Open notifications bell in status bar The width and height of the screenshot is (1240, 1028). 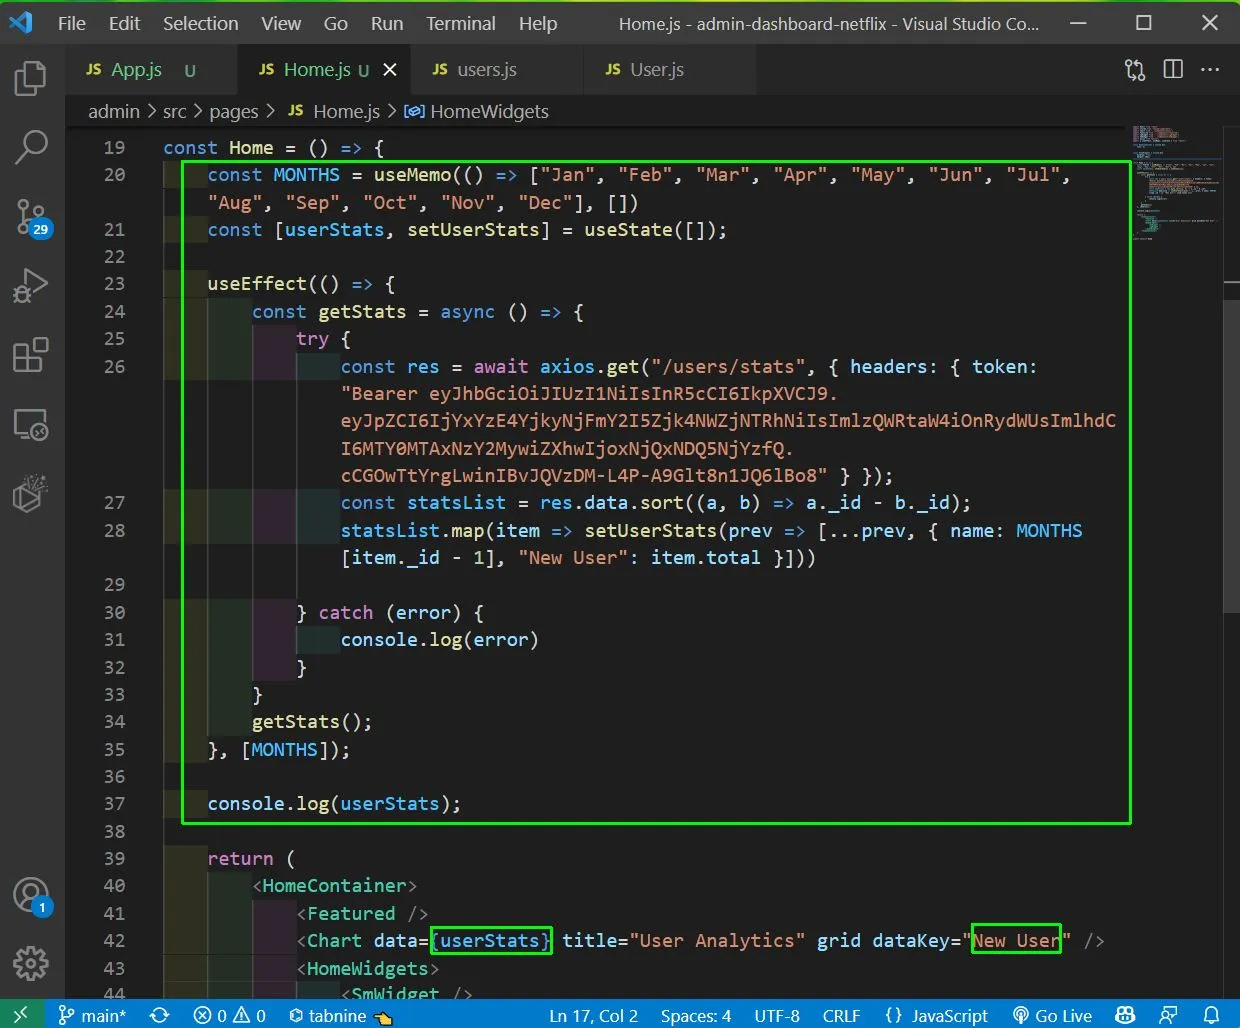[1211, 1015]
